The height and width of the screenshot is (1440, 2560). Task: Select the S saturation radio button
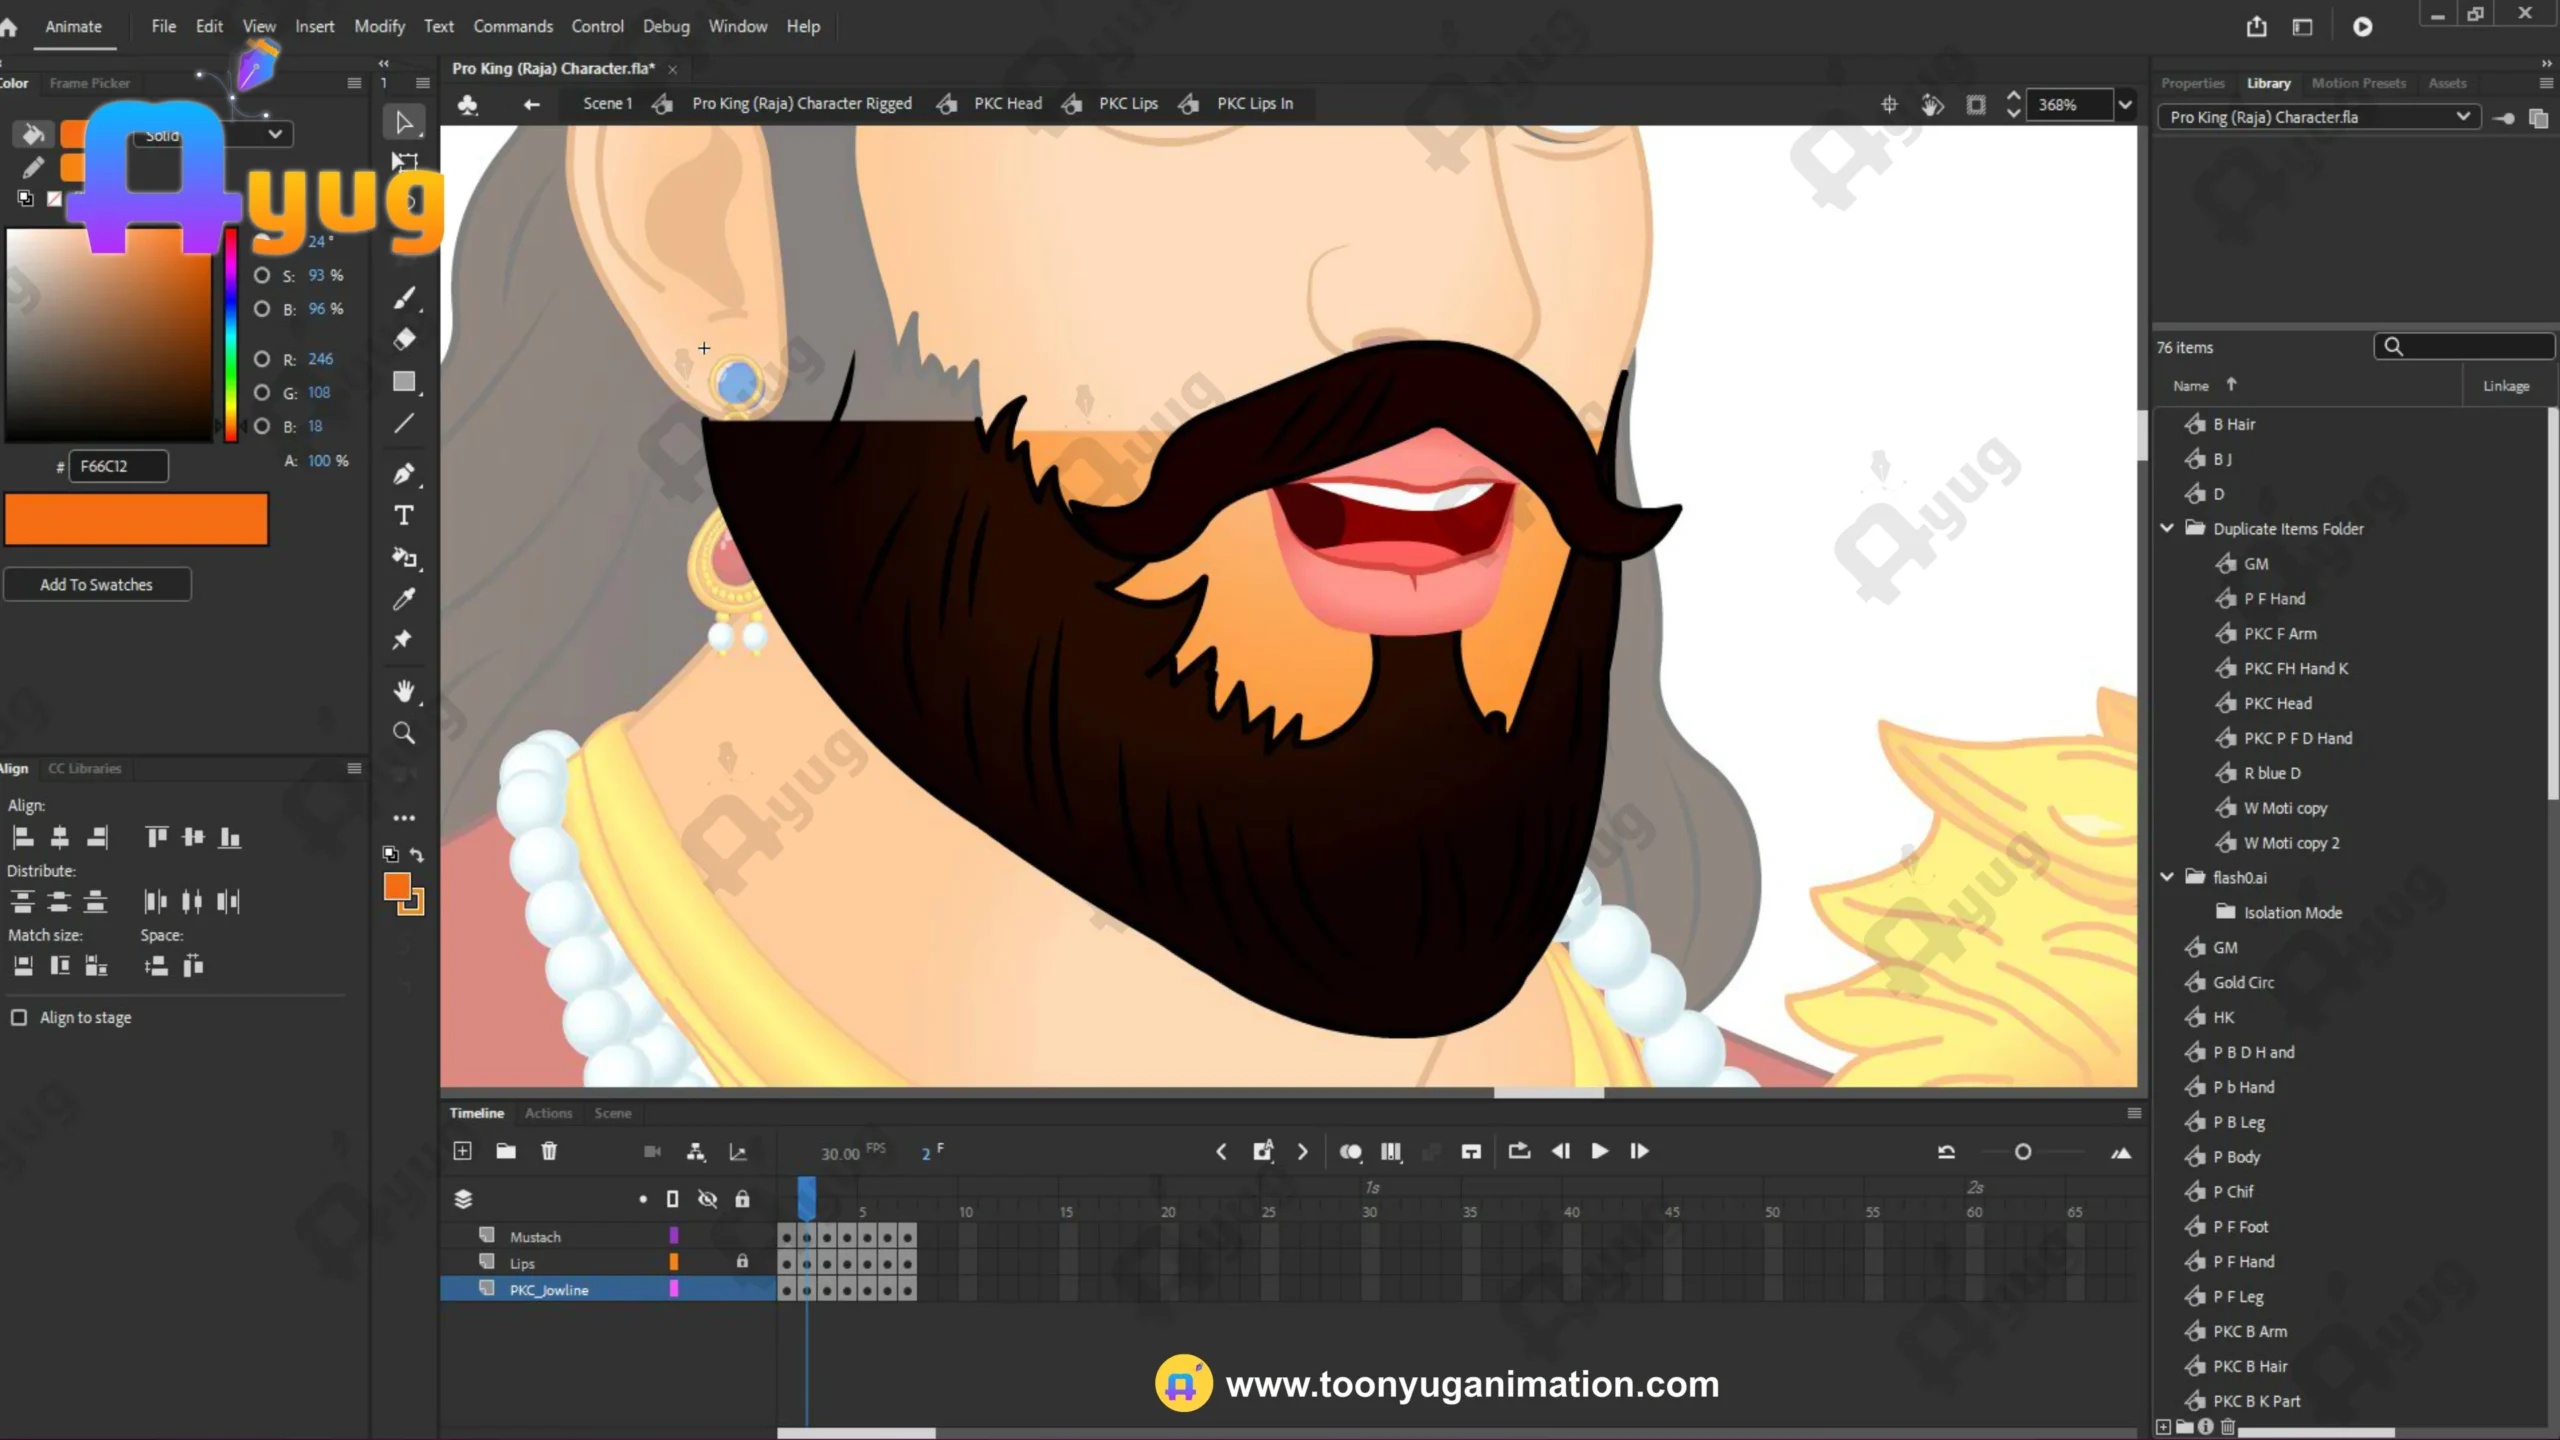pos(262,275)
